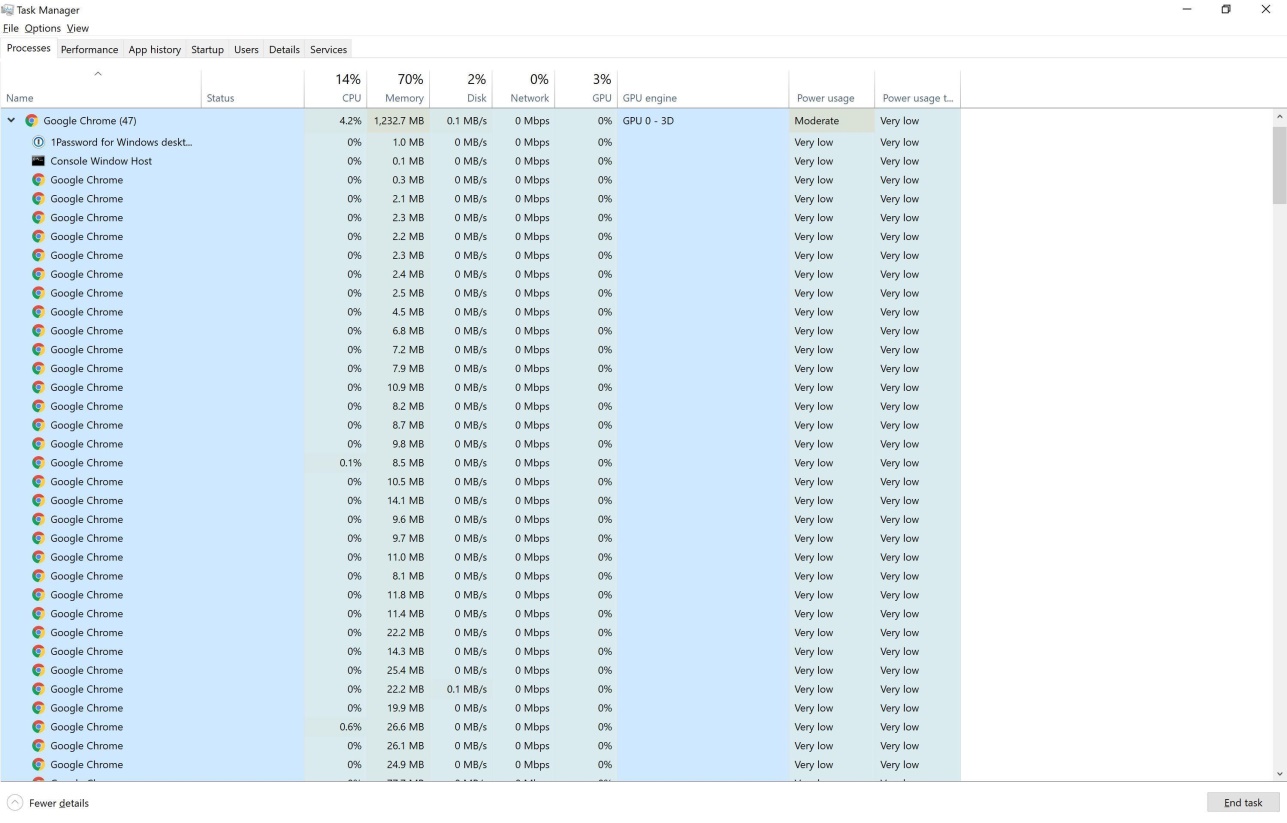Click the Chrome icon in the 7.2 MB row
This screenshot has width=1287, height=823.
(x=38, y=350)
